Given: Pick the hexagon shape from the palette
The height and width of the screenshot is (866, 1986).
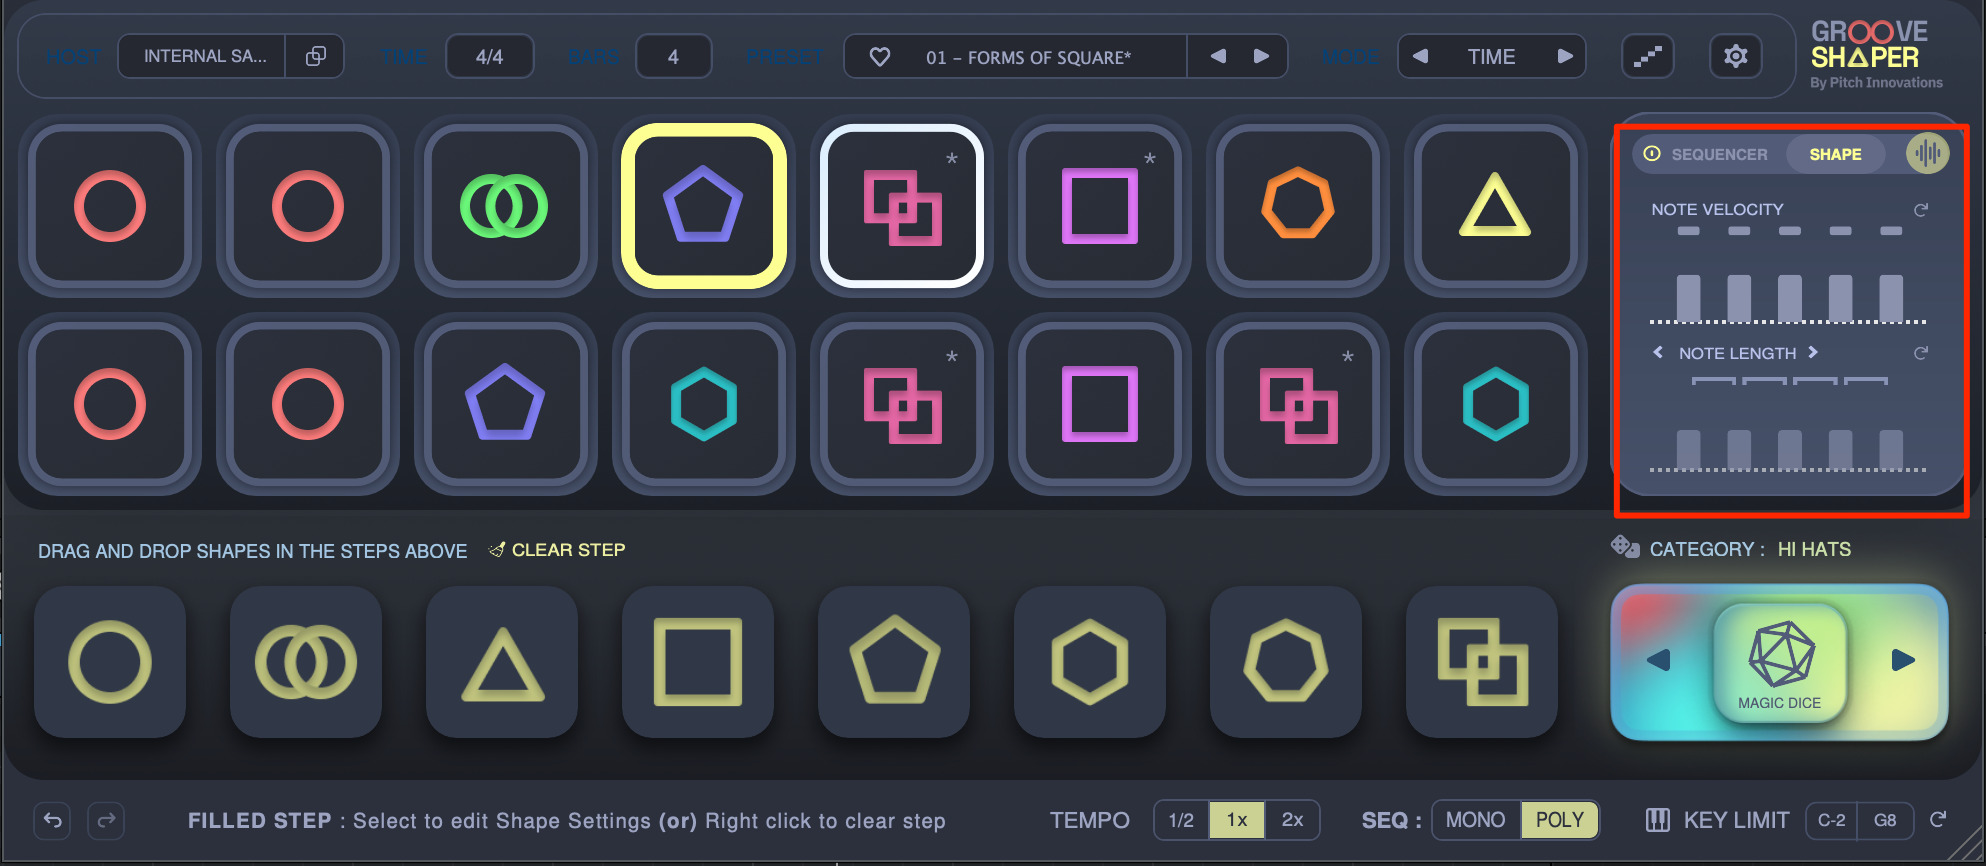Looking at the screenshot, I should [x=1090, y=662].
